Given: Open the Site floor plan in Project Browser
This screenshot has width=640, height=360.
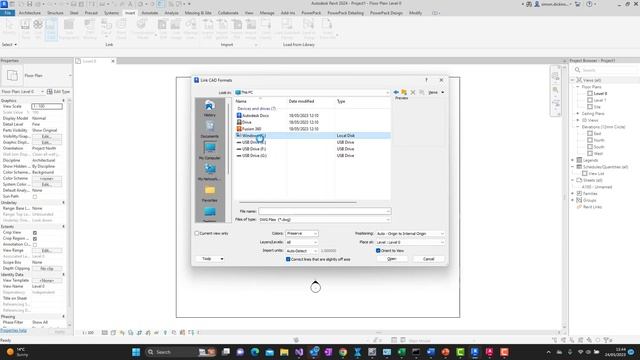Looking at the screenshot, I should pos(597,107).
